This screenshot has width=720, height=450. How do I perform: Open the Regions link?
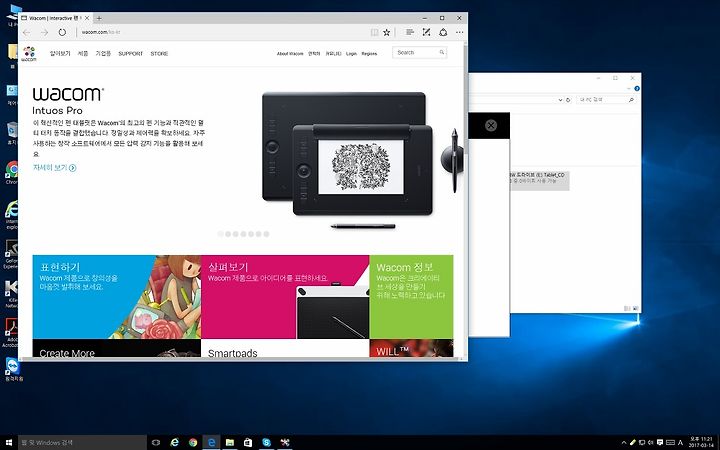click(x=369, y=54)
